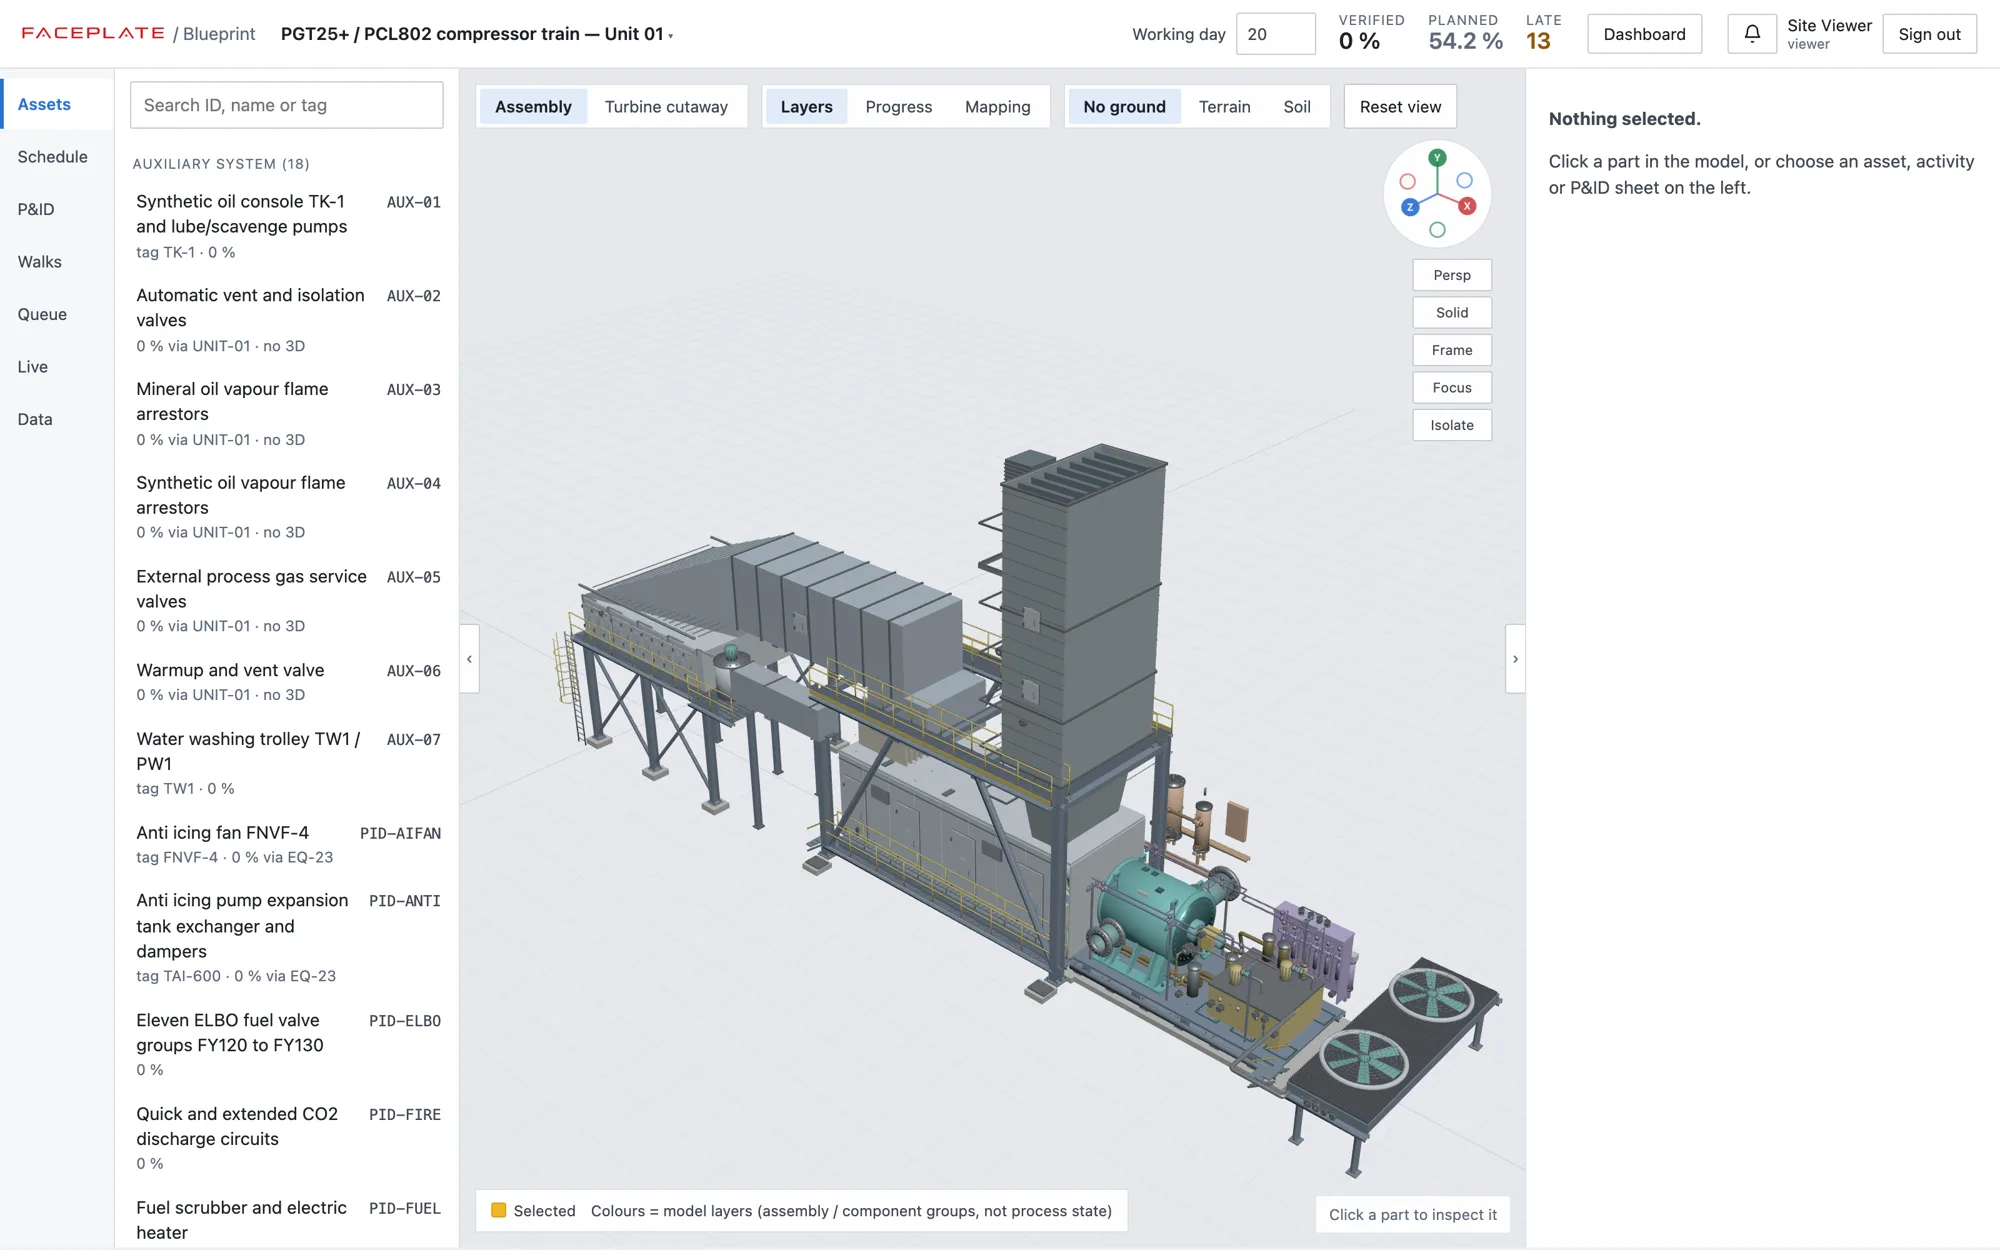The height and width of the screenshot is (1250, 2000).
Task: Click the Focus button
Action: [1452, 388]
